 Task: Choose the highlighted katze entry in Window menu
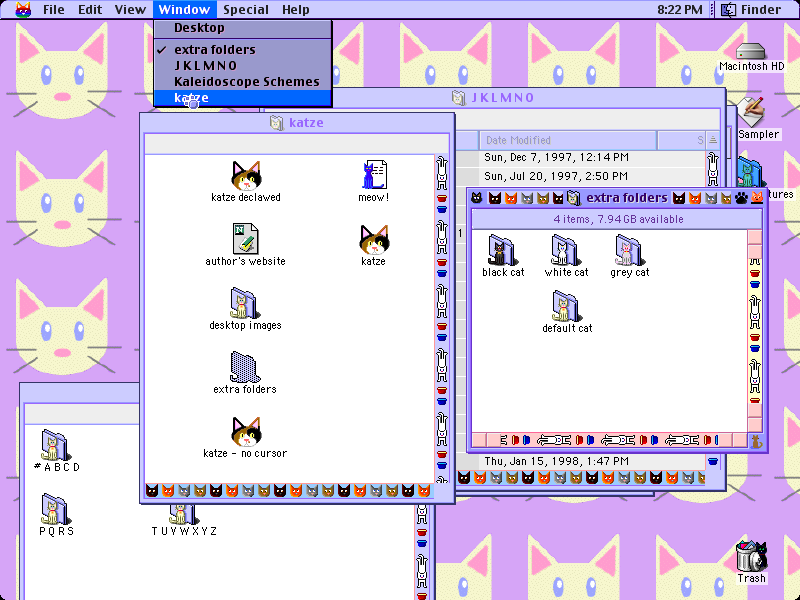(243, 98)
